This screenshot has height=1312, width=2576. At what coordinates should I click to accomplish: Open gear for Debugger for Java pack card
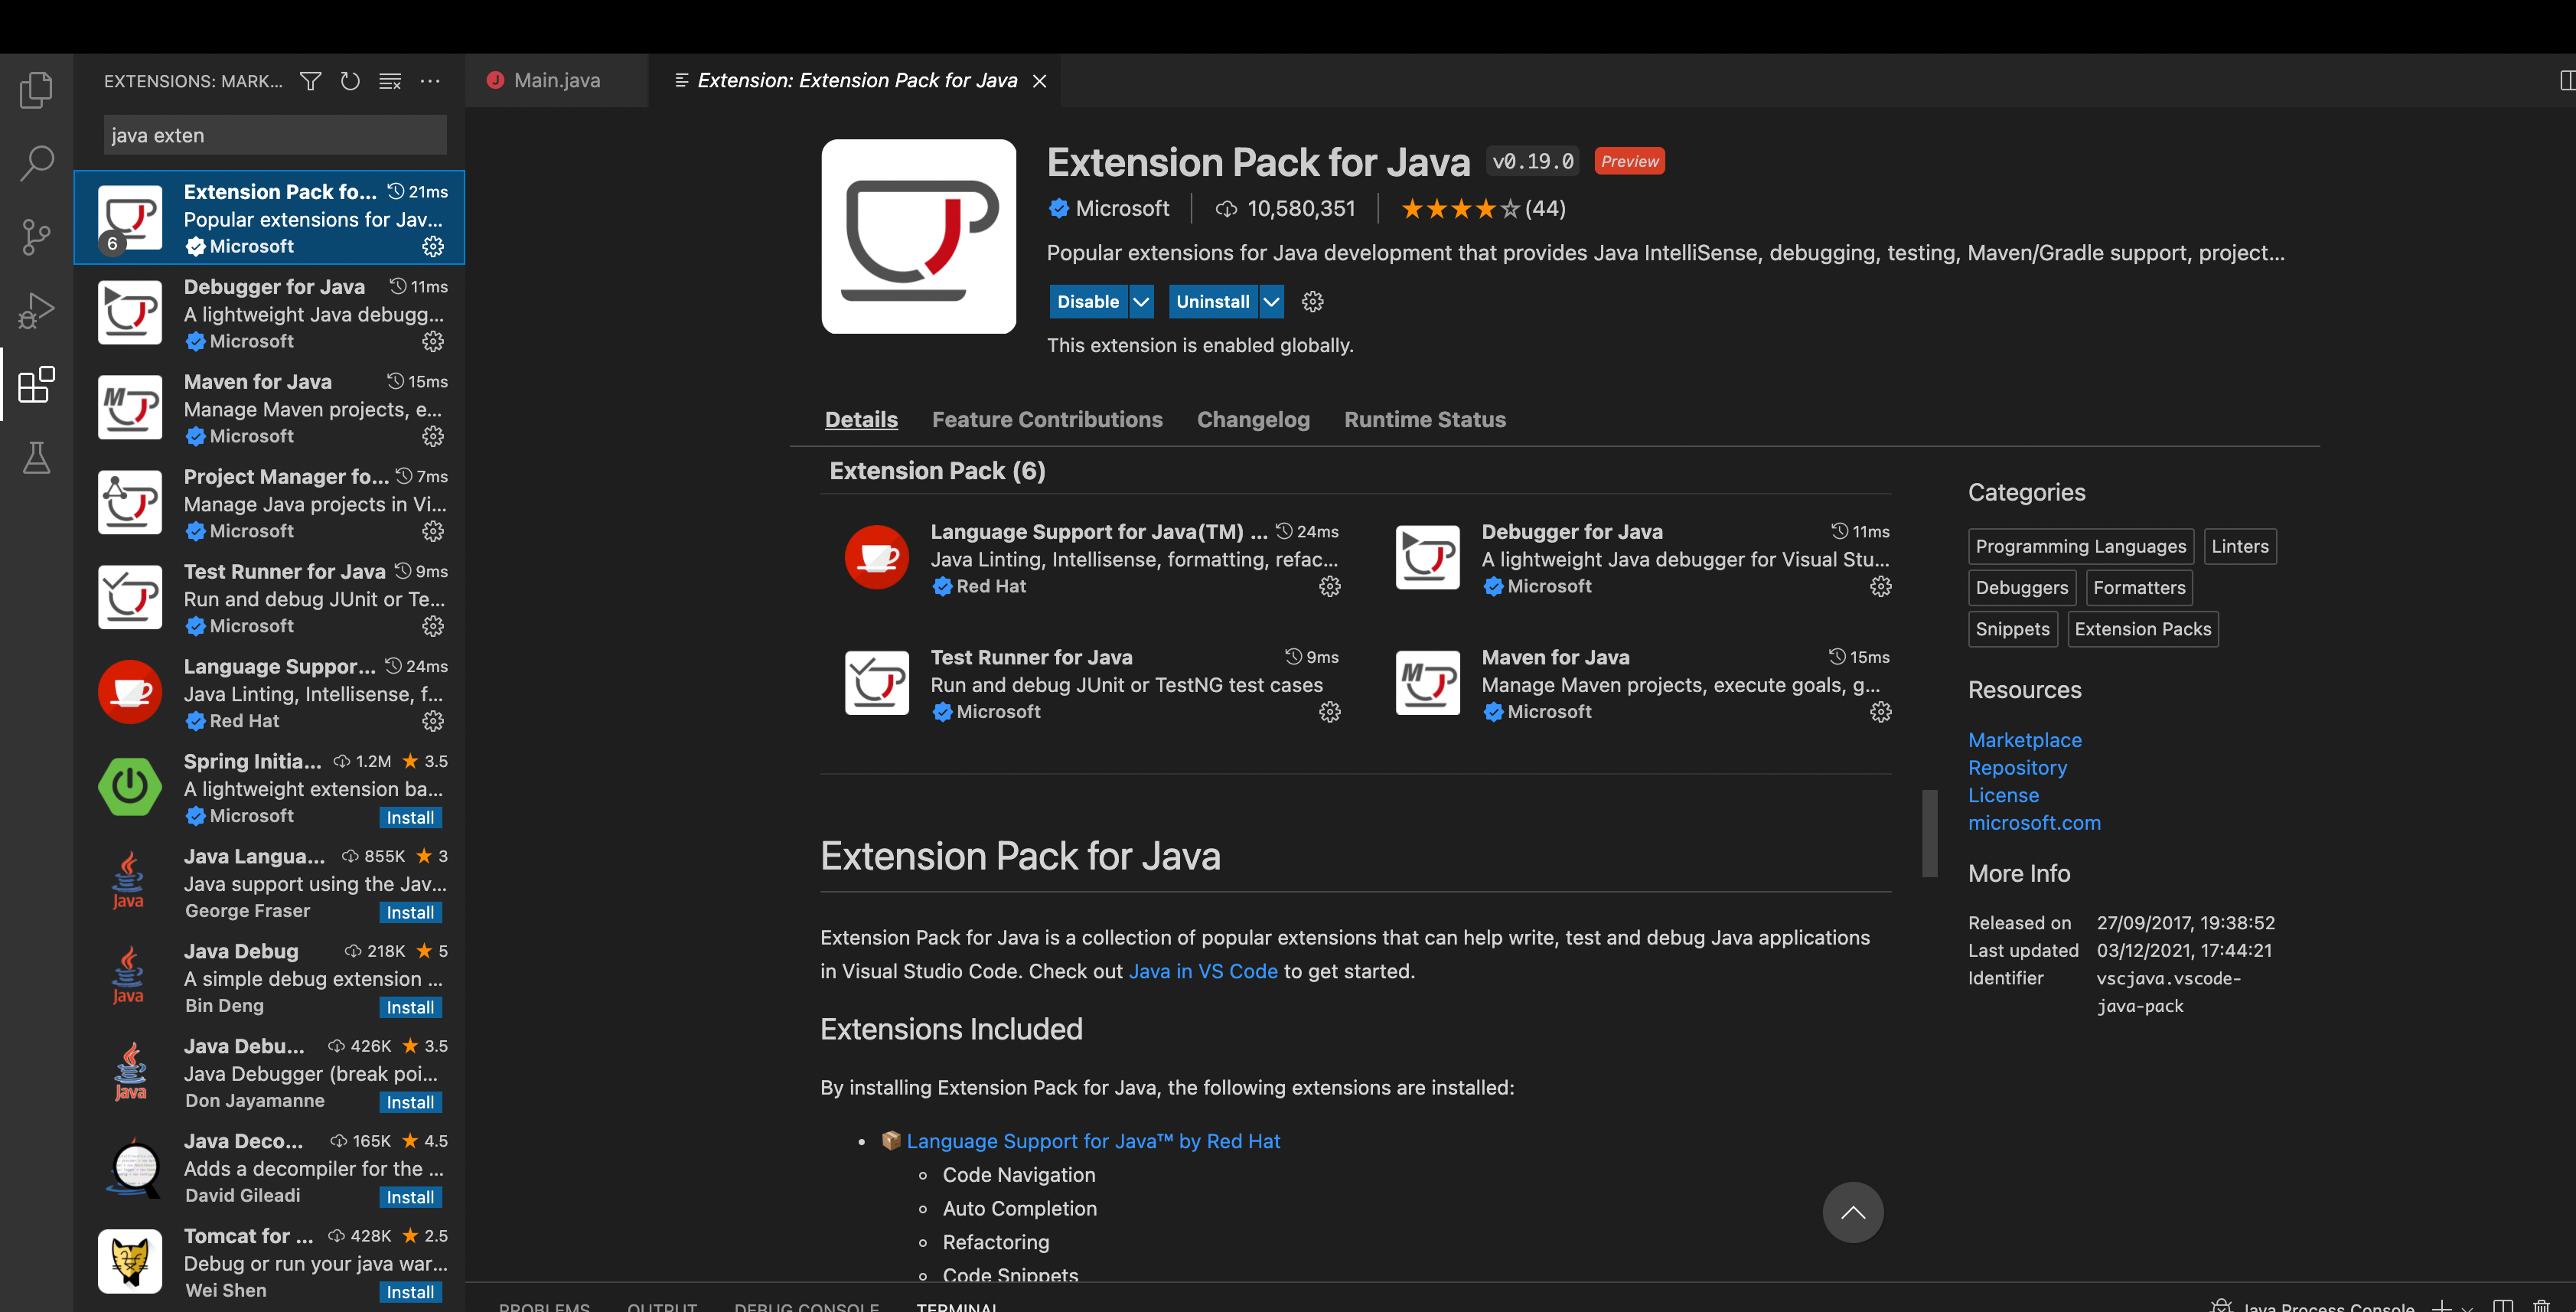click(1881, 586)
